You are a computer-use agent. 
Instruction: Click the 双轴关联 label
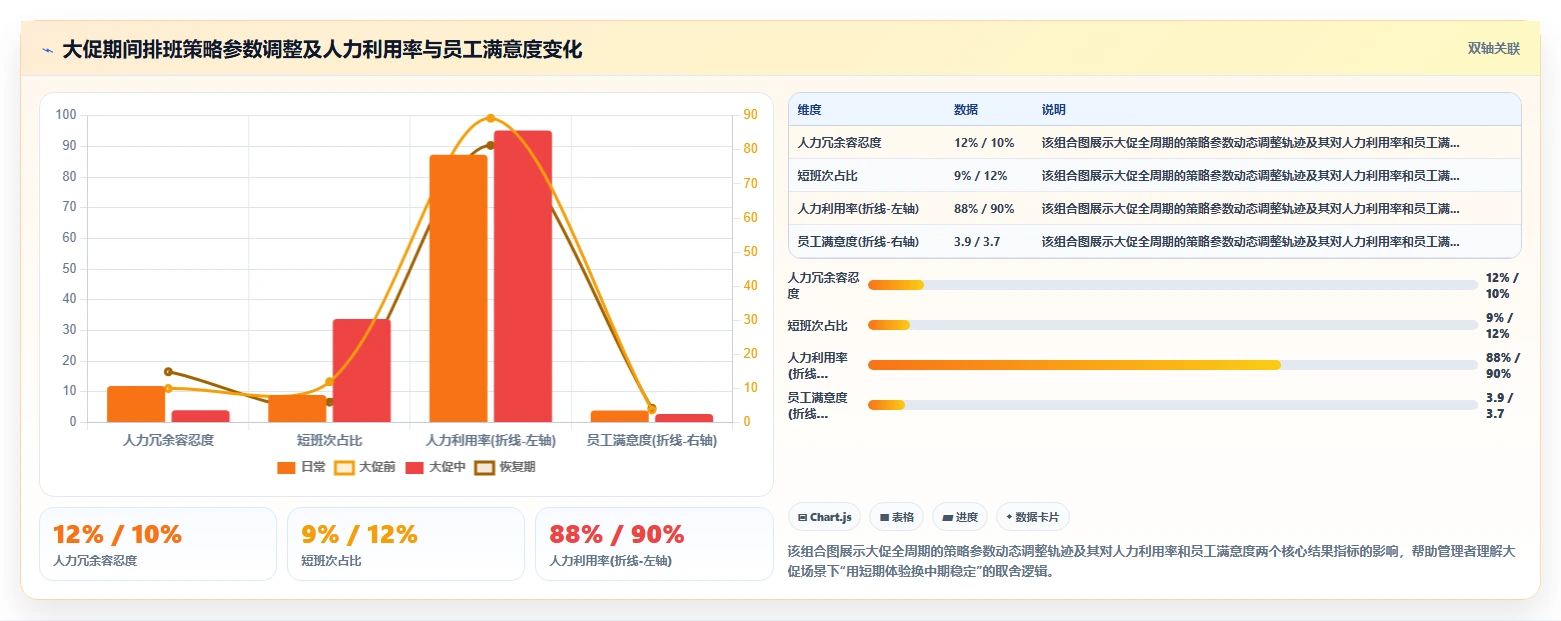click(1493, 49)
